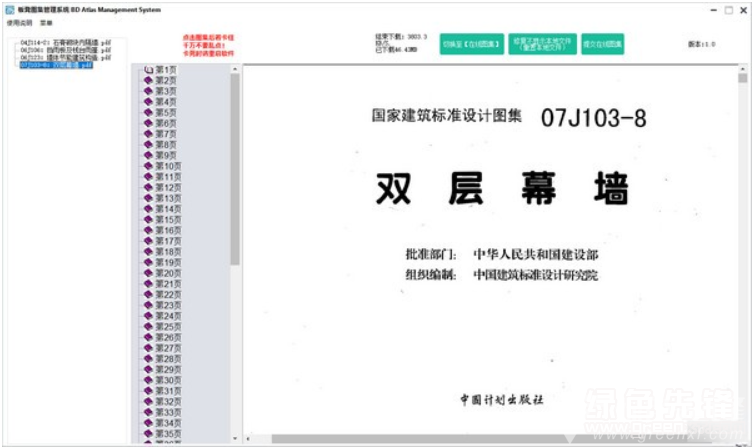754x448 pixels.
Task: Click the horizontal scrollbar left arrow
Action: pos(248,439)
